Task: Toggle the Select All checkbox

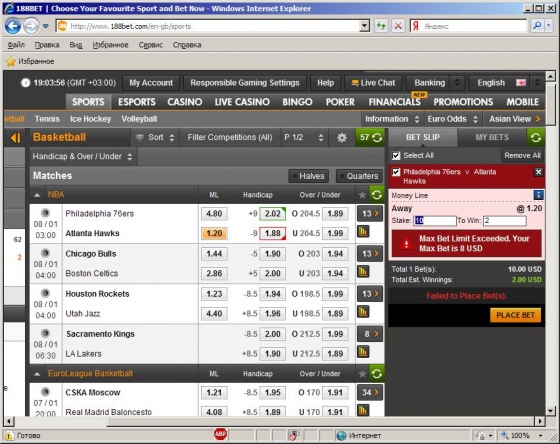Action: point(396,156)
